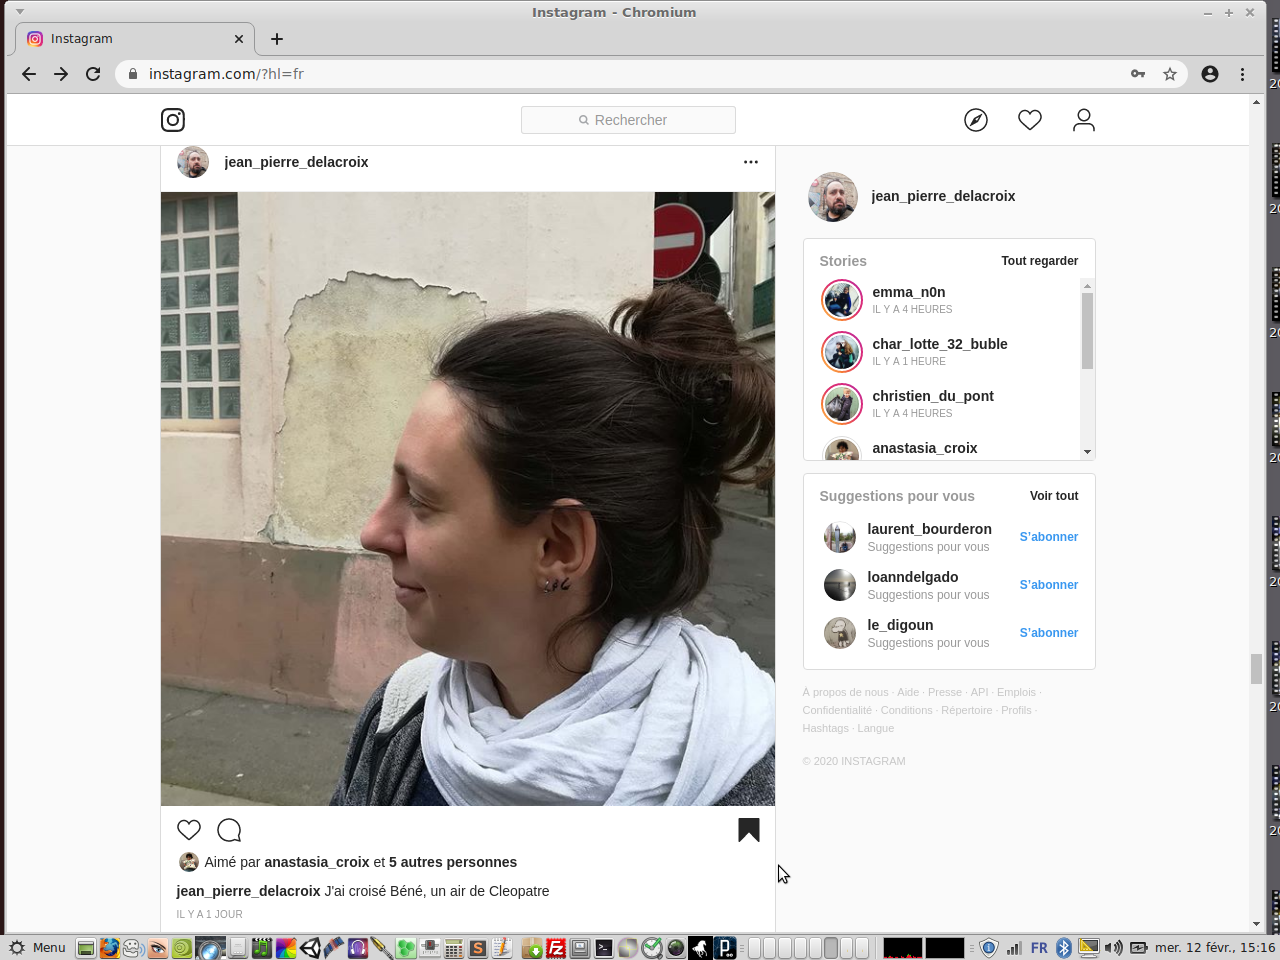Click the Instagram camera logo
Viewport: 1280px width, 960px height.
[x=173, y=120]
